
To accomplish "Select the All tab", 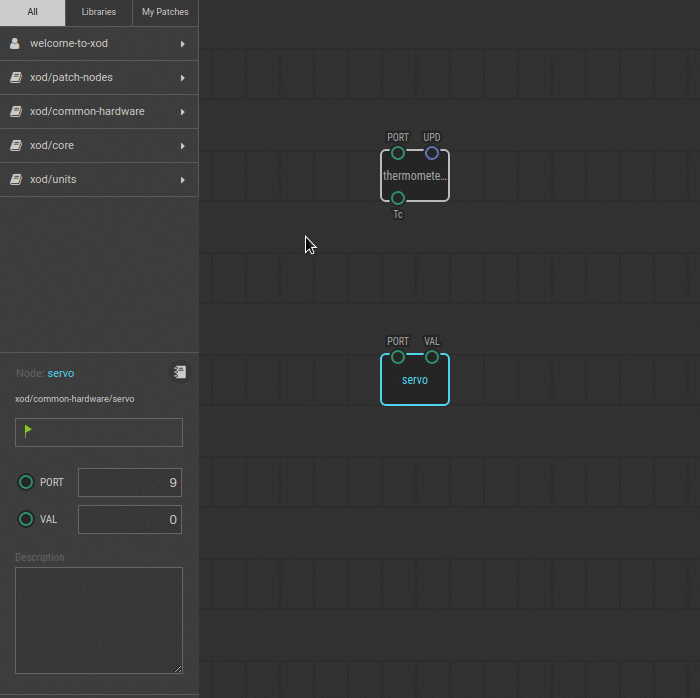I will coord(32,12).
